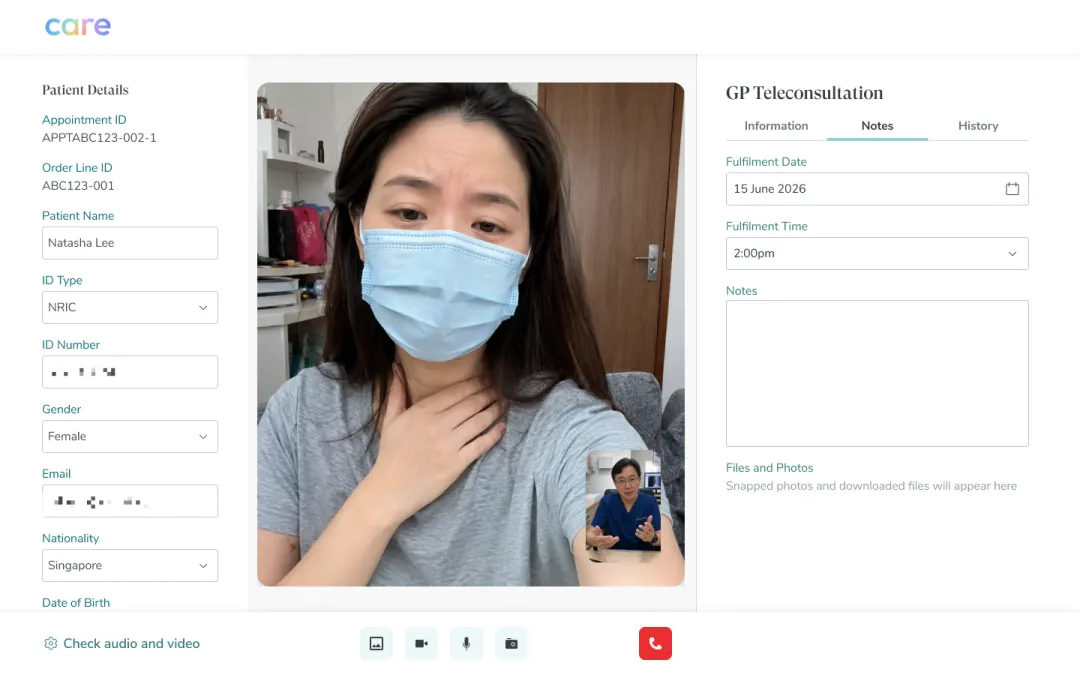
Task: Open the History tab
Action: click(978, 126)
